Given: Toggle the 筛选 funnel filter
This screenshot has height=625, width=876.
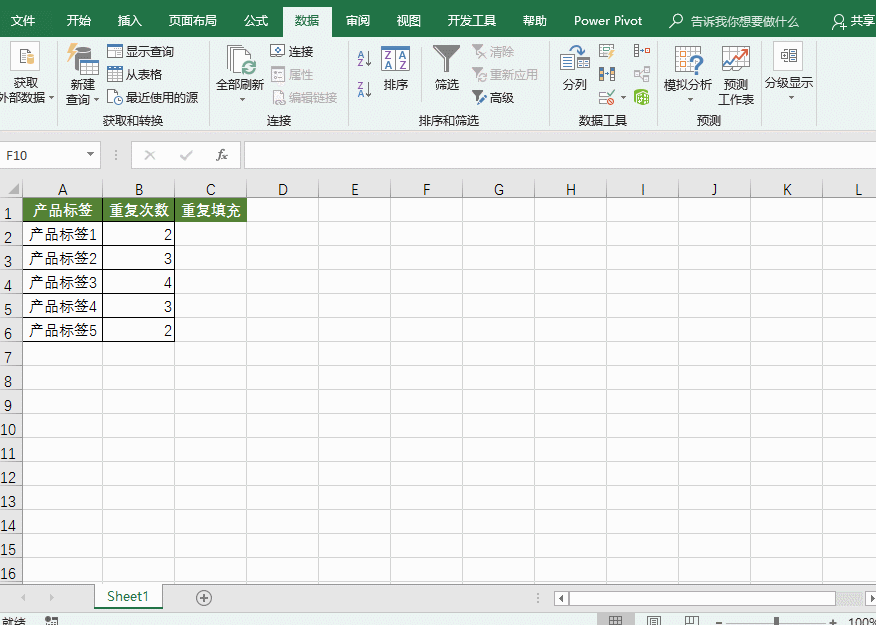Looking at the screenshot, I should click(446, 68).
